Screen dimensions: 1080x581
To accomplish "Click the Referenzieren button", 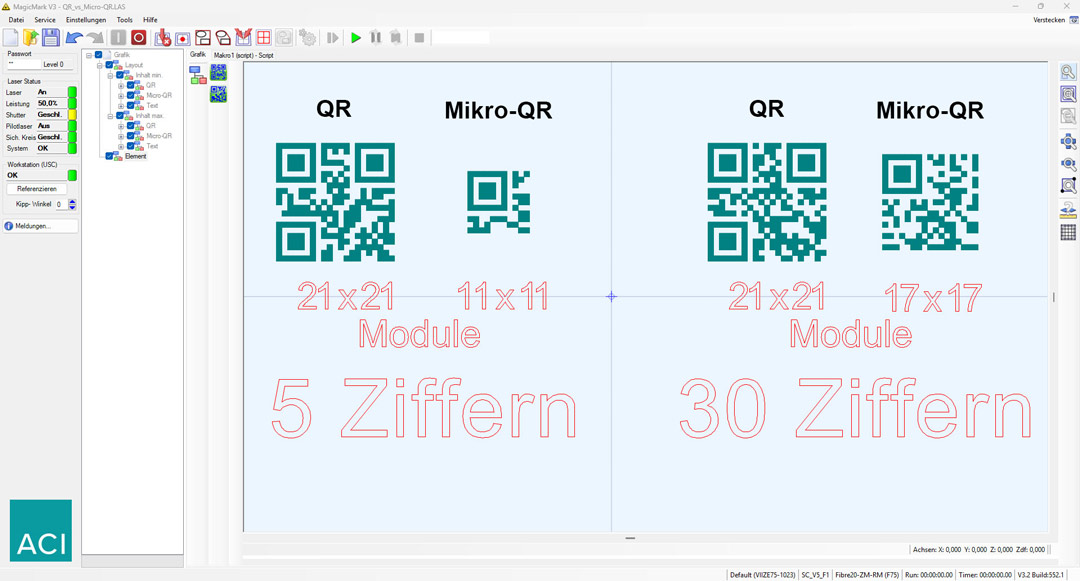I will [x=37, y=189].
